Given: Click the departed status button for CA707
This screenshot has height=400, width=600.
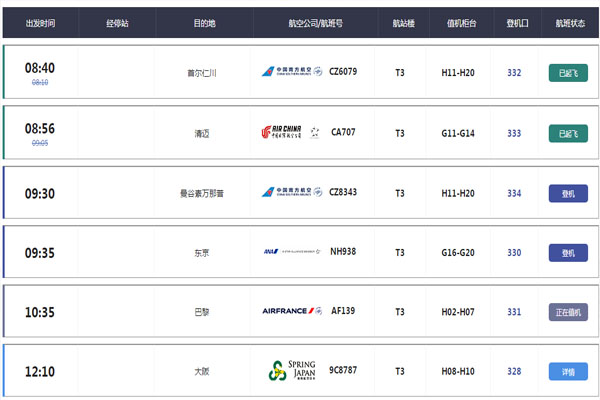Looking at the screenshot, I should 568,134.
